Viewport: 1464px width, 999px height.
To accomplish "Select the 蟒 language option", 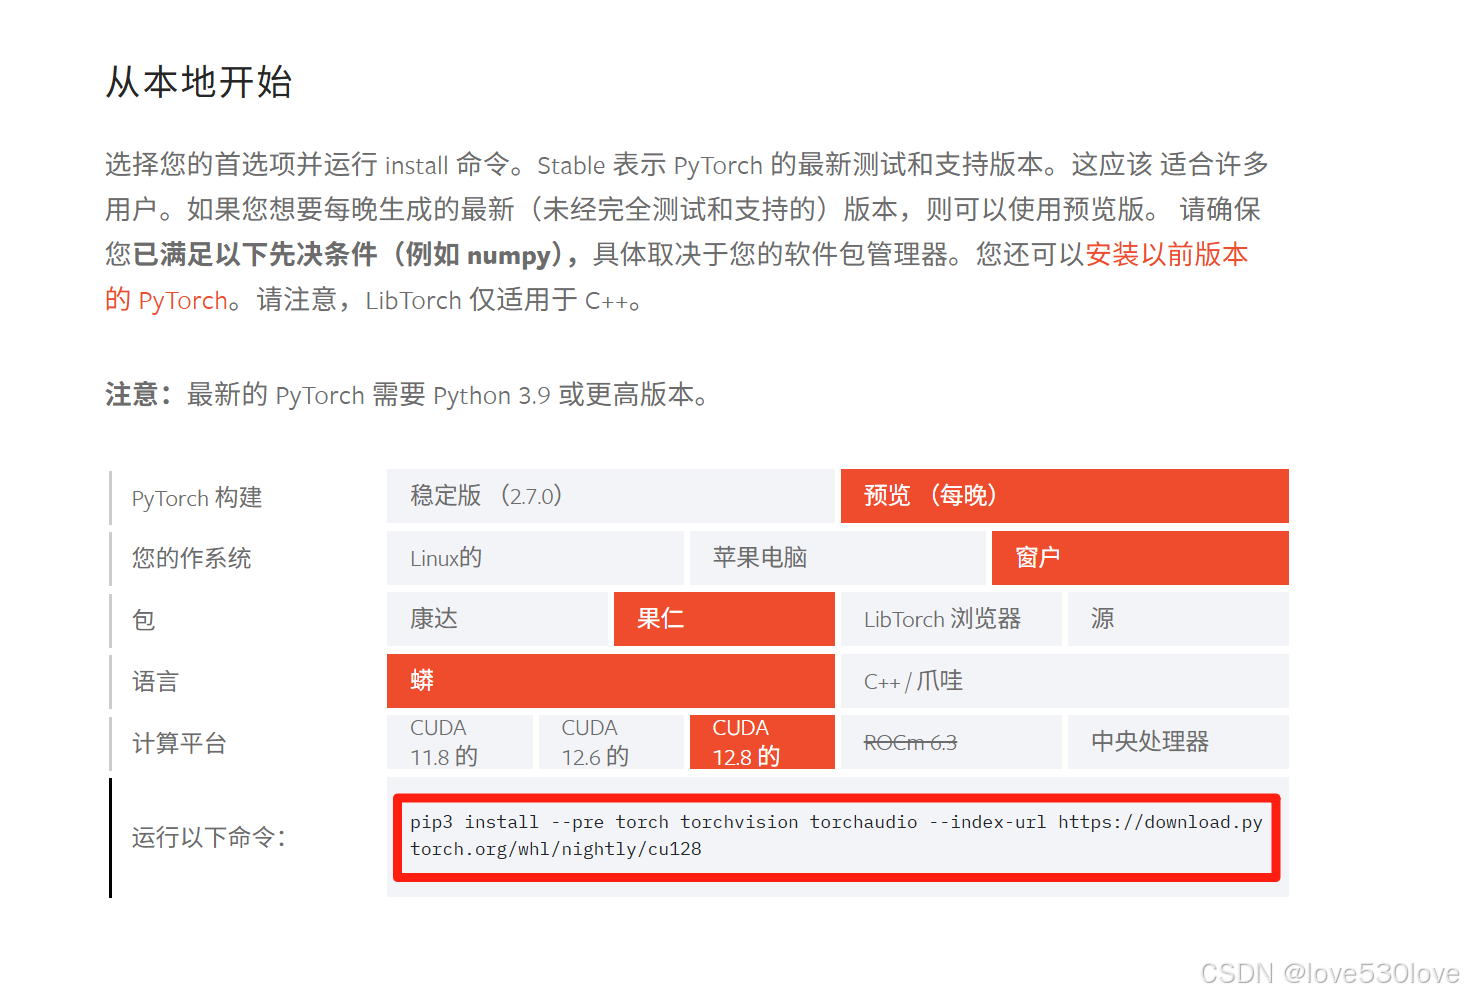I will 610,681.
